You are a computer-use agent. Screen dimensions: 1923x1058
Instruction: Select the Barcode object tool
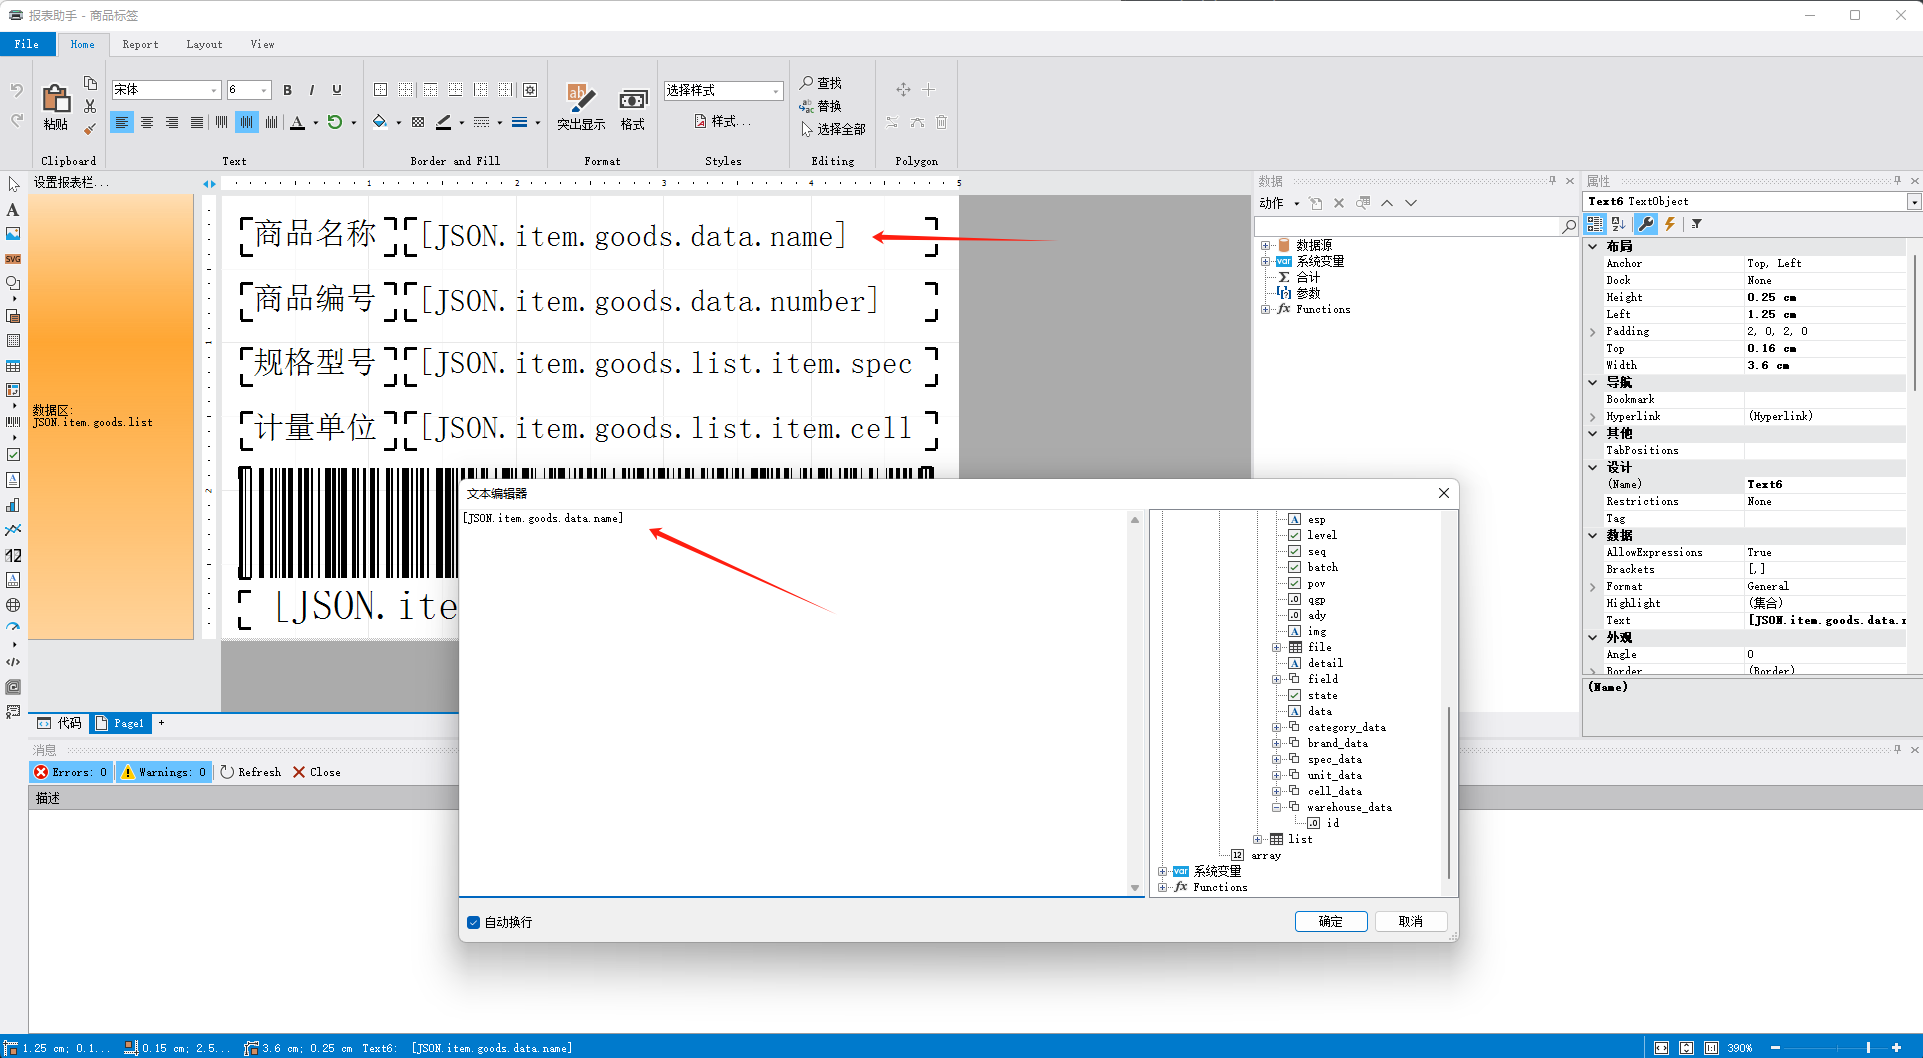tap(13, 422)
